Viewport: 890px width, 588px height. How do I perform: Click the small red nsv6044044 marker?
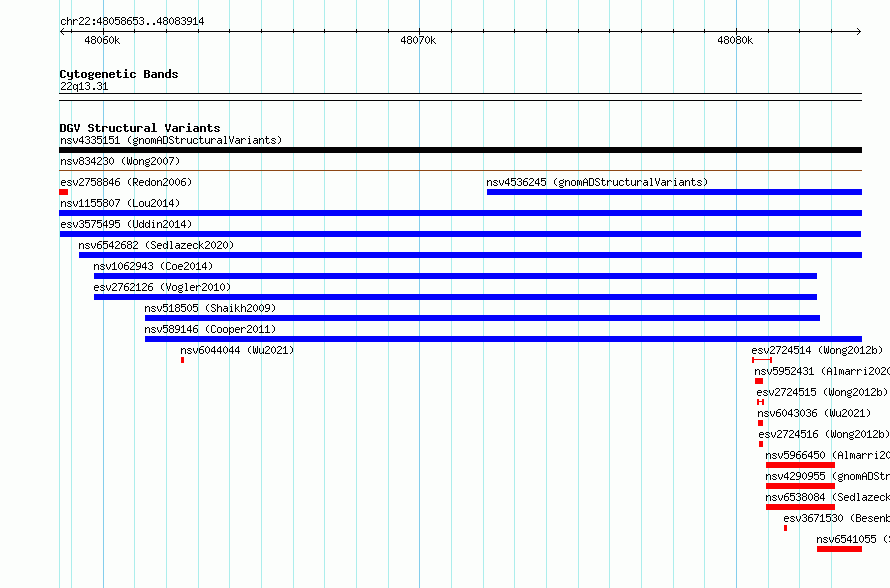182,360
